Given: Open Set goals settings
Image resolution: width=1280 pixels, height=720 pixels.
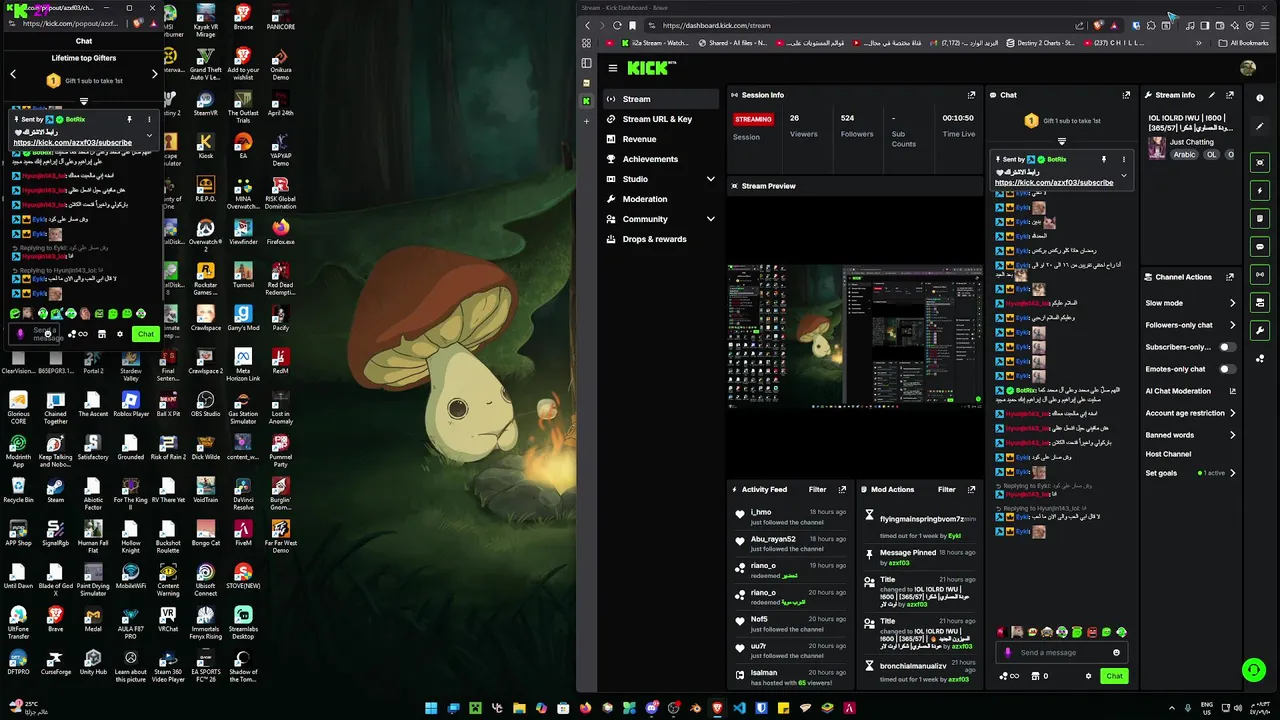Looking at the screenshot, I should point(1190,473).
